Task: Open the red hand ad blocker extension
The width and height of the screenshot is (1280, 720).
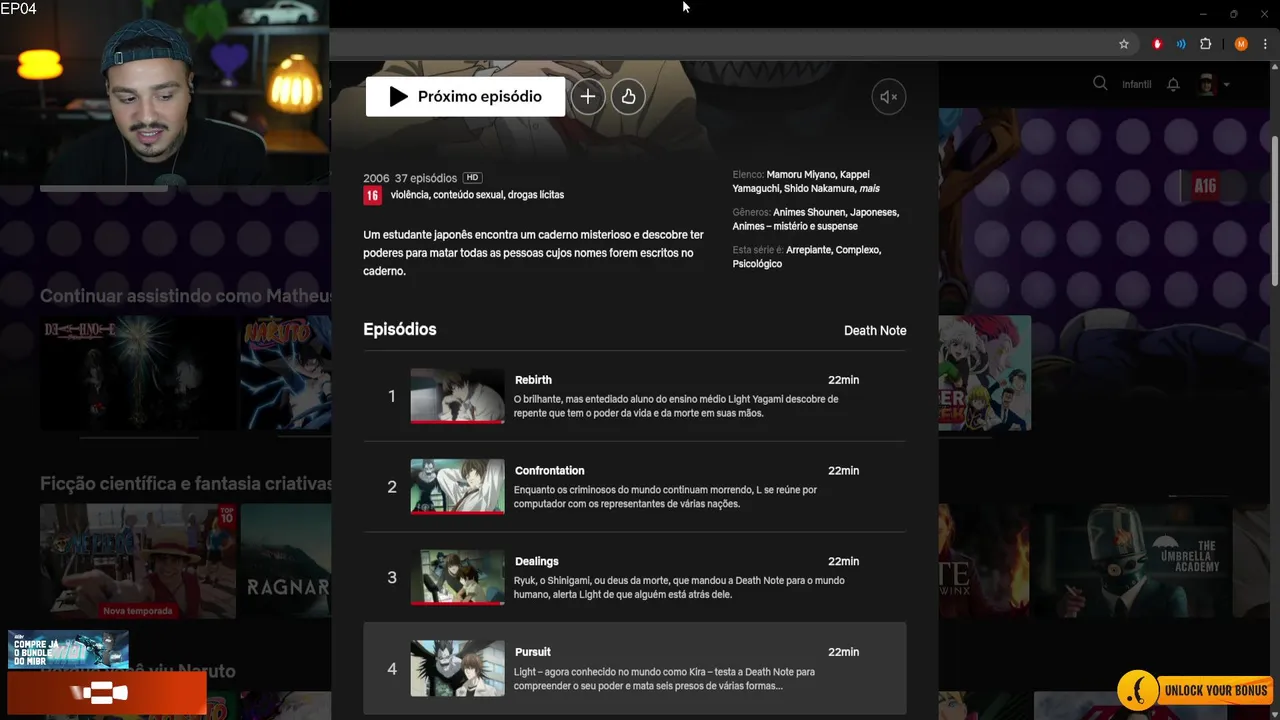Action: [1157, 44]
